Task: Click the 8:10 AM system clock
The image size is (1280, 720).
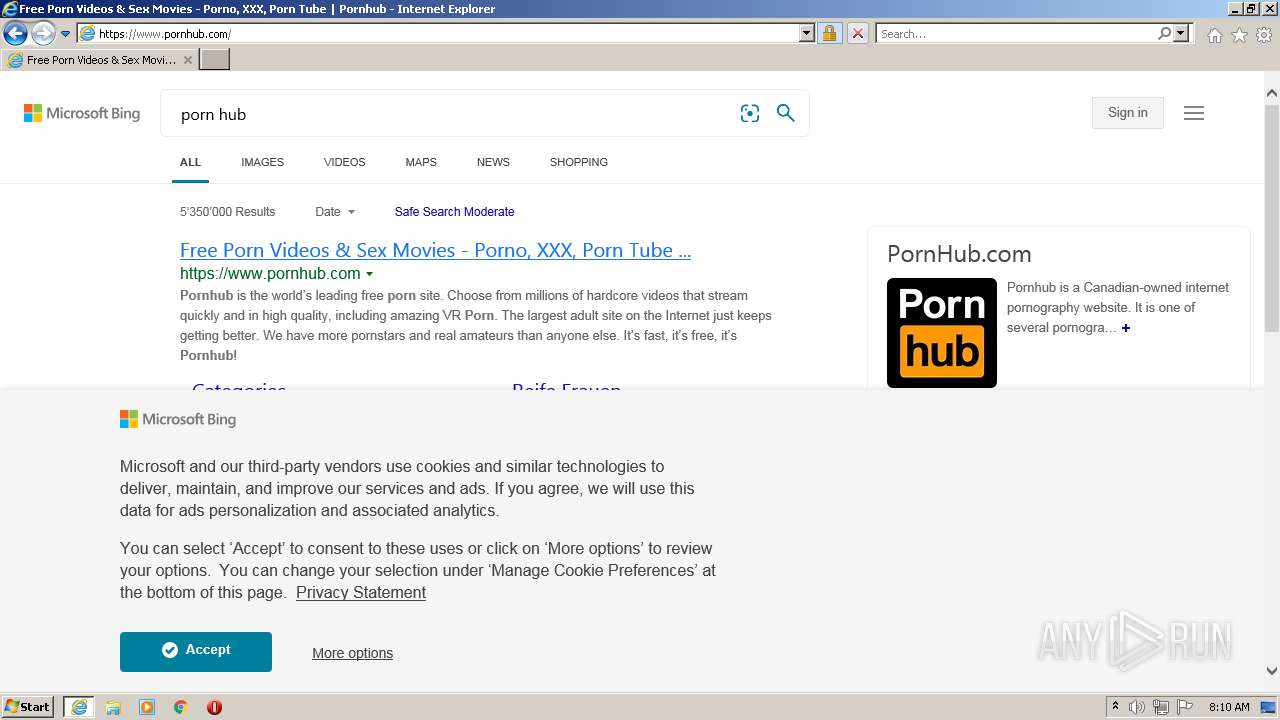Action: point(1229,707)
